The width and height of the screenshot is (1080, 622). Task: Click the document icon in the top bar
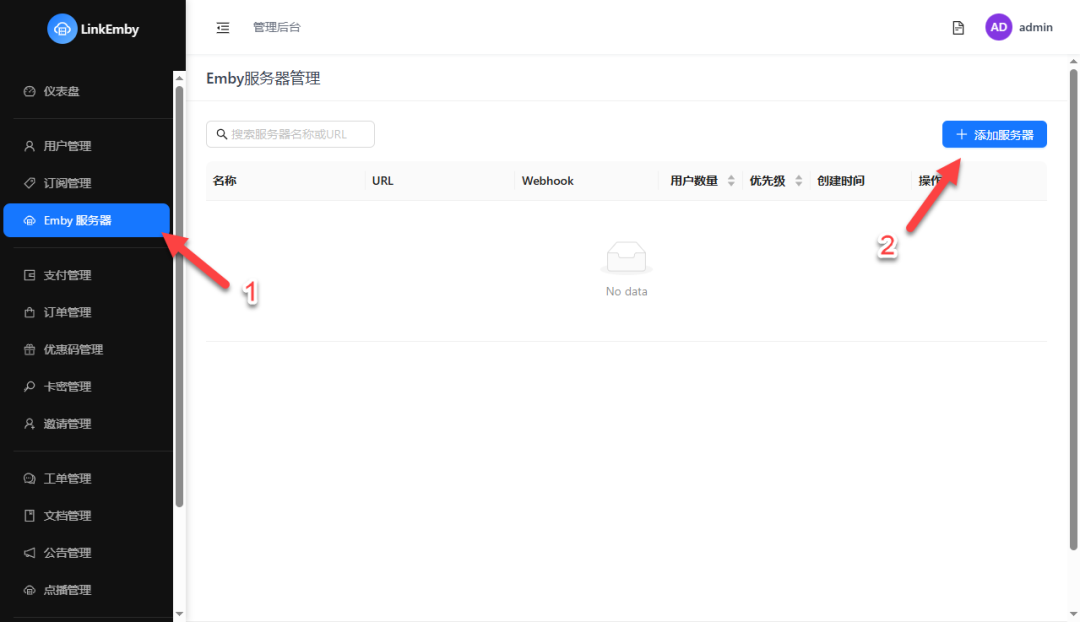[x=957, y=27]
